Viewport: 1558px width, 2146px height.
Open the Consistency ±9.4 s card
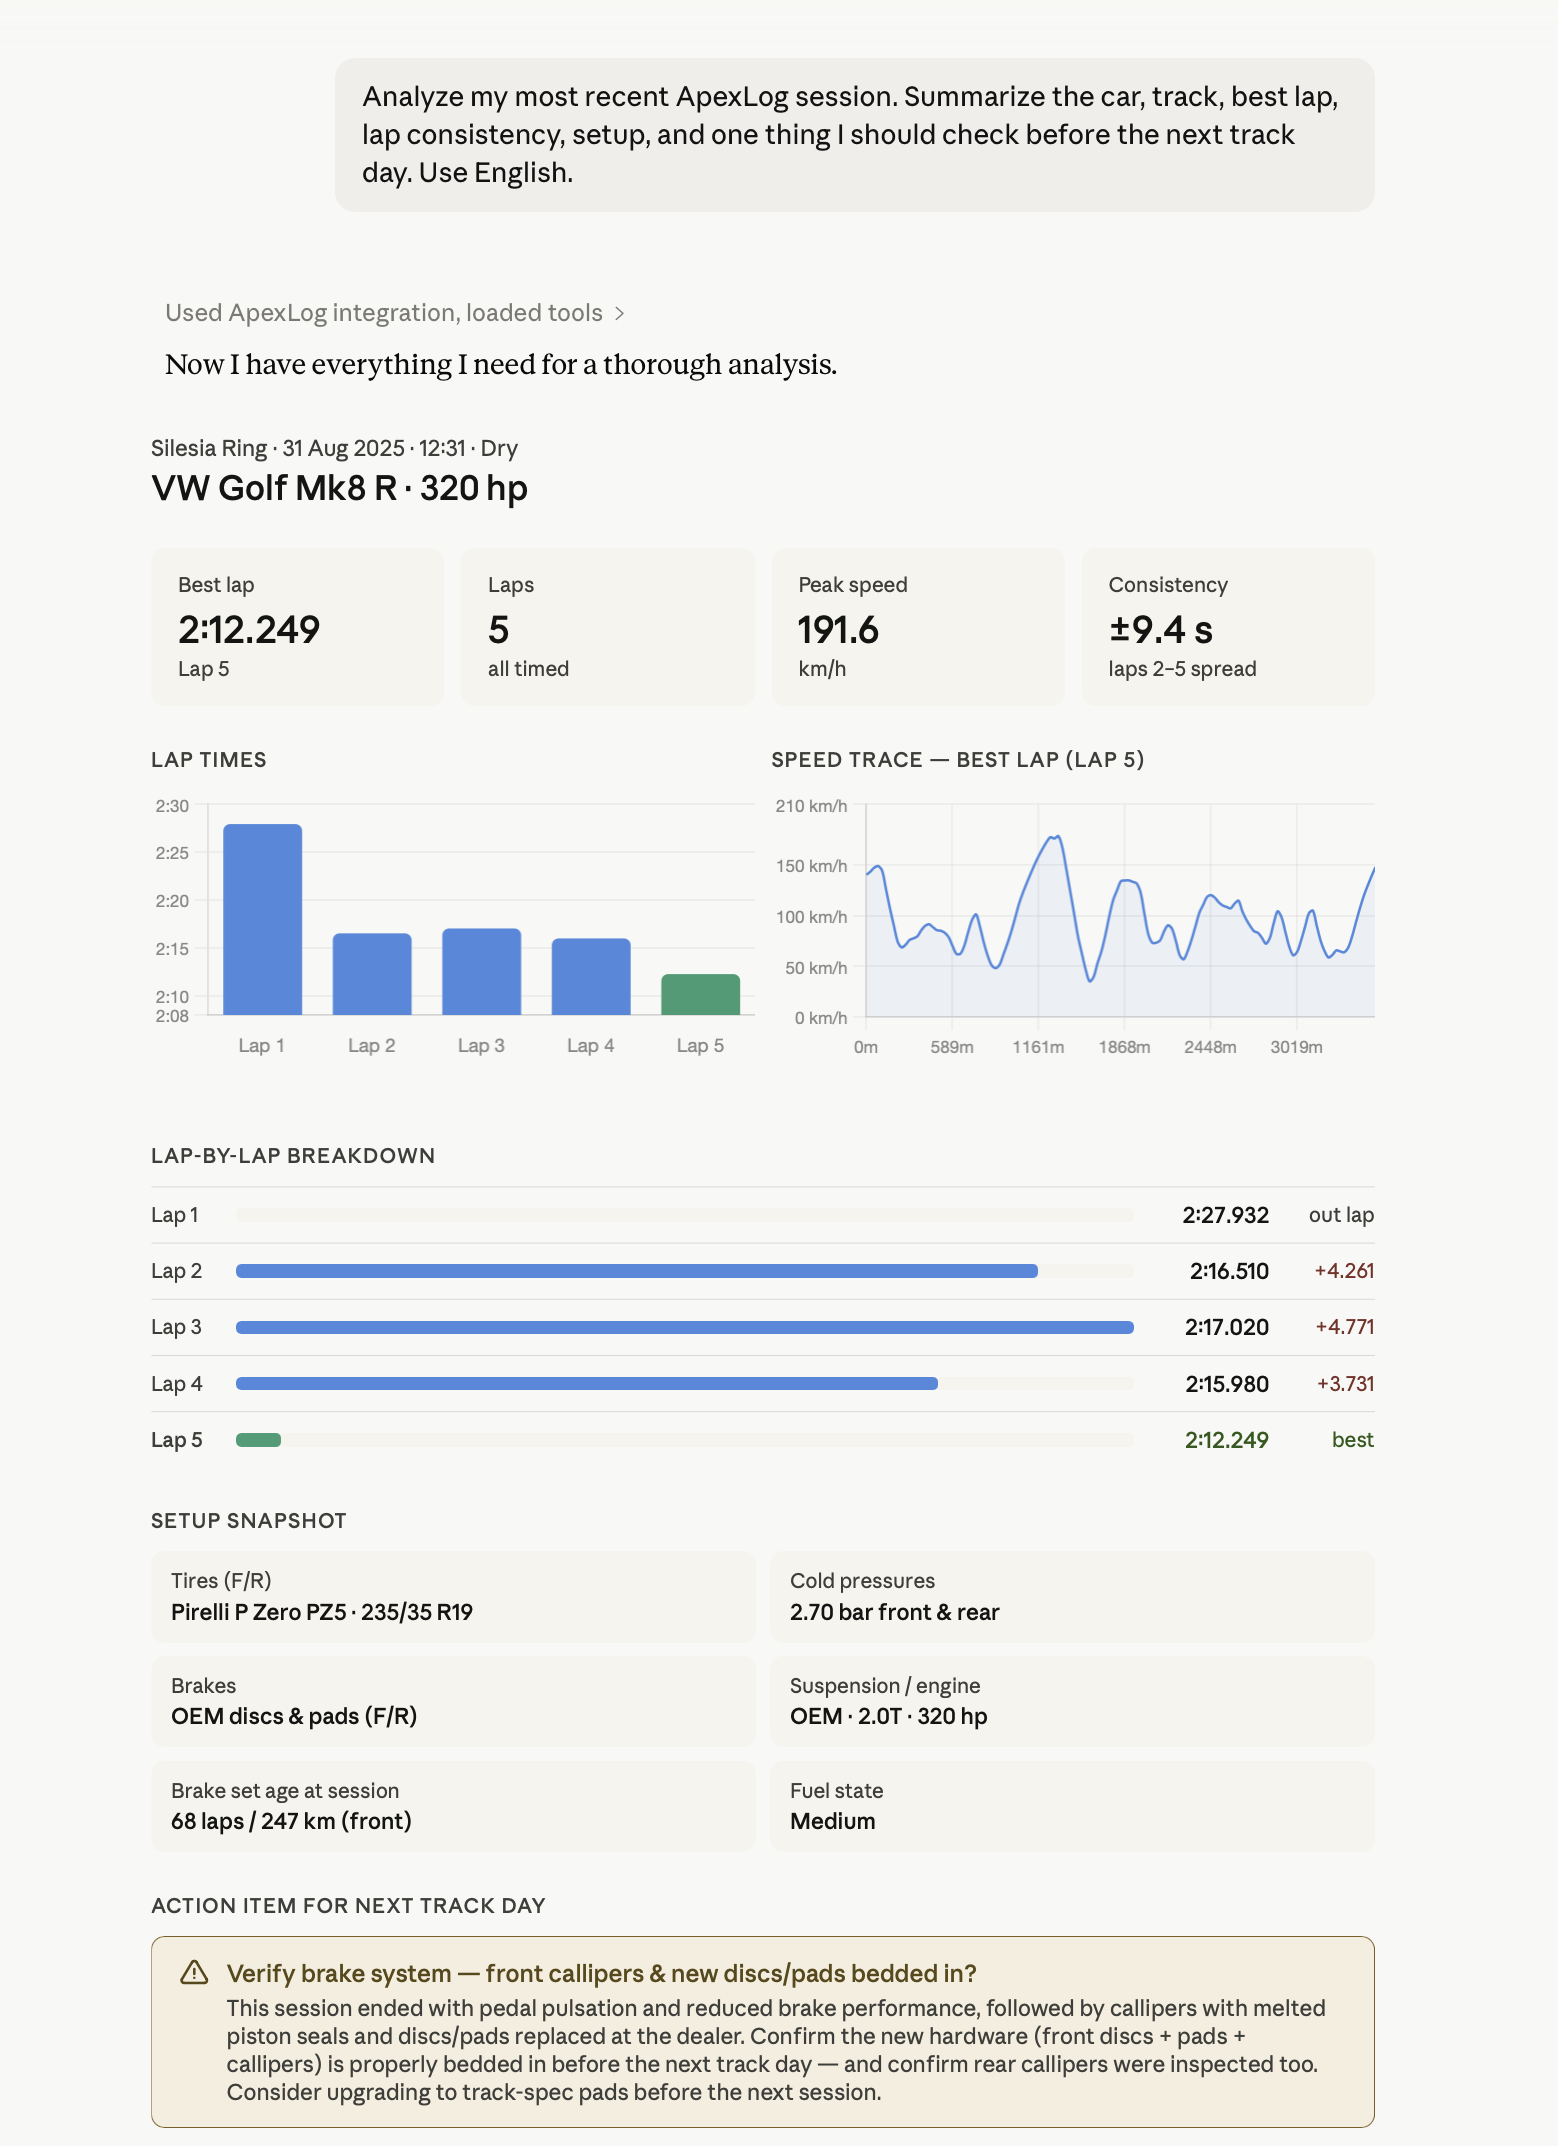tap(1228, 626)
